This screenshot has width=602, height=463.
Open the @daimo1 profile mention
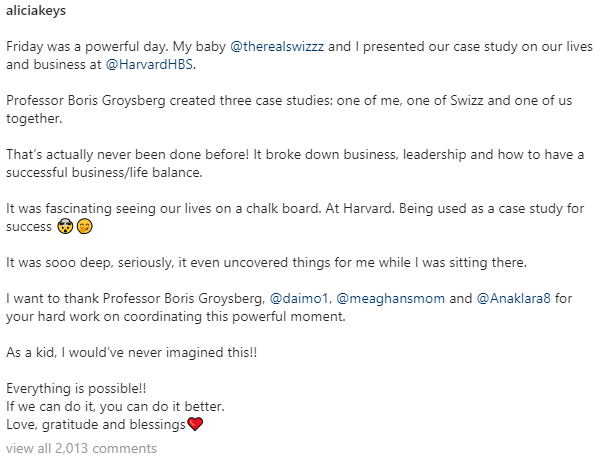pos(299,298)
